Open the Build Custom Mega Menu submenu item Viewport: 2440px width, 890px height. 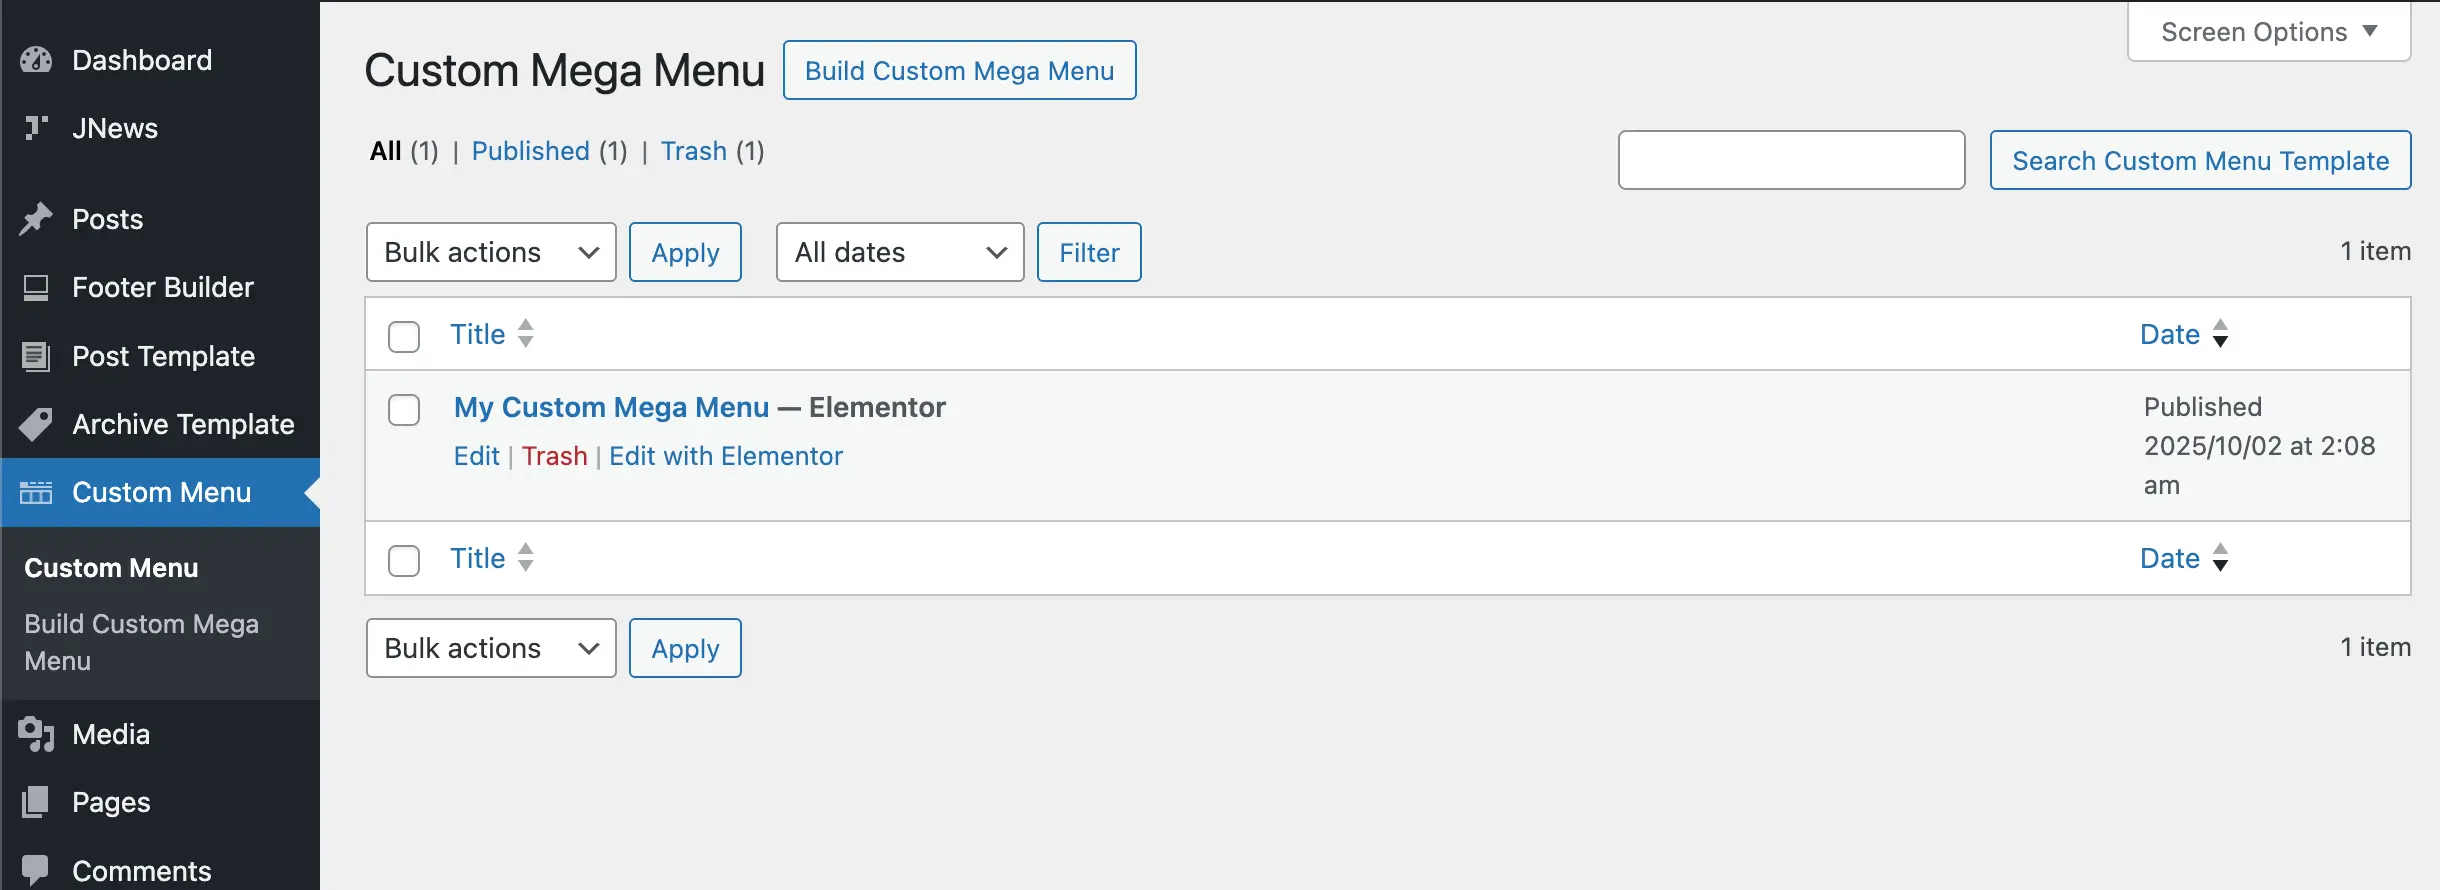pos(141,642)
